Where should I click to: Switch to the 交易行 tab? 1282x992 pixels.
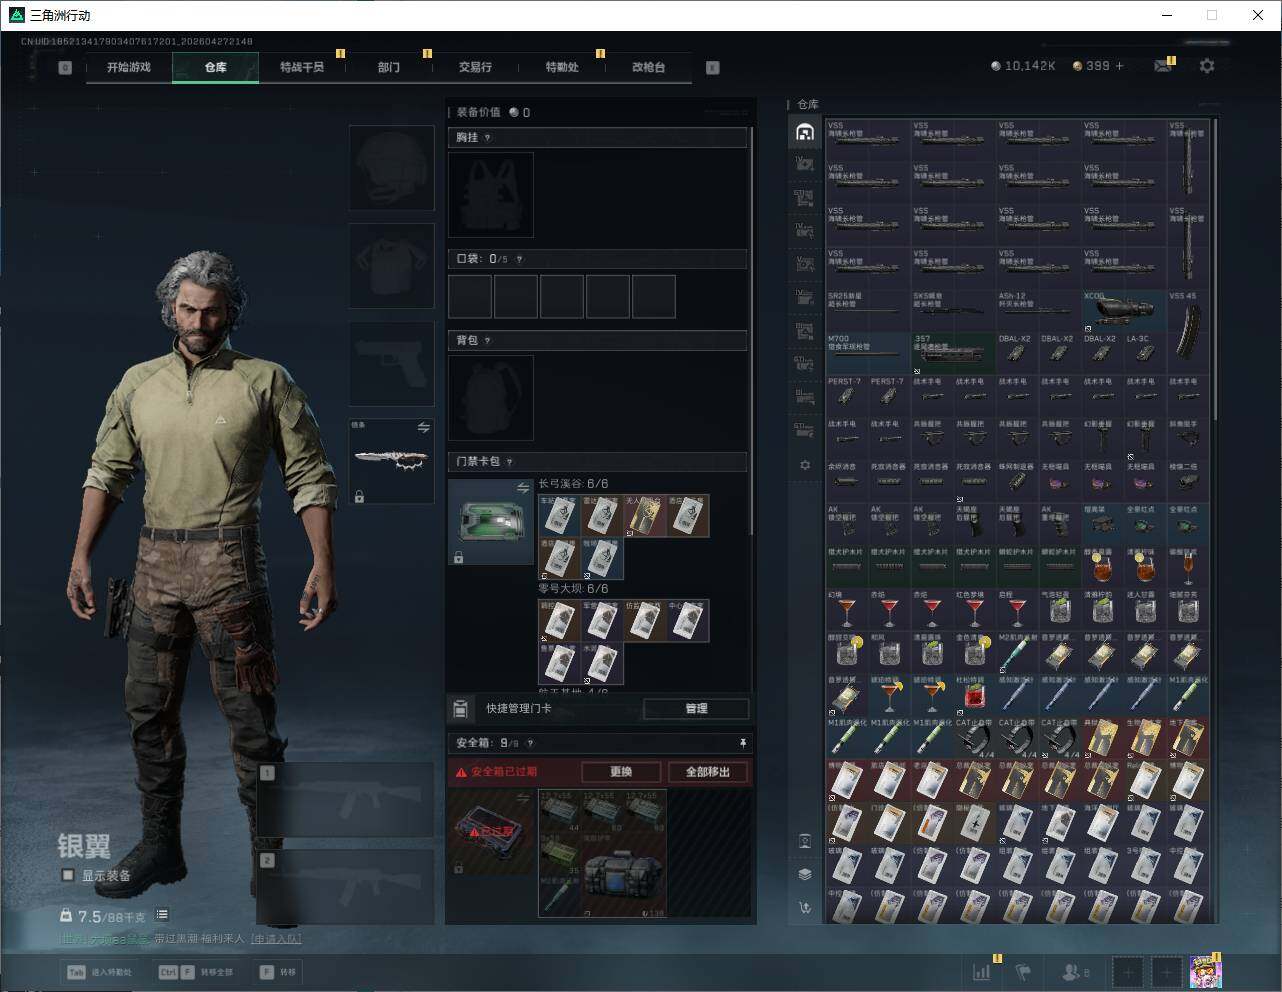click(x=475, y=67)
